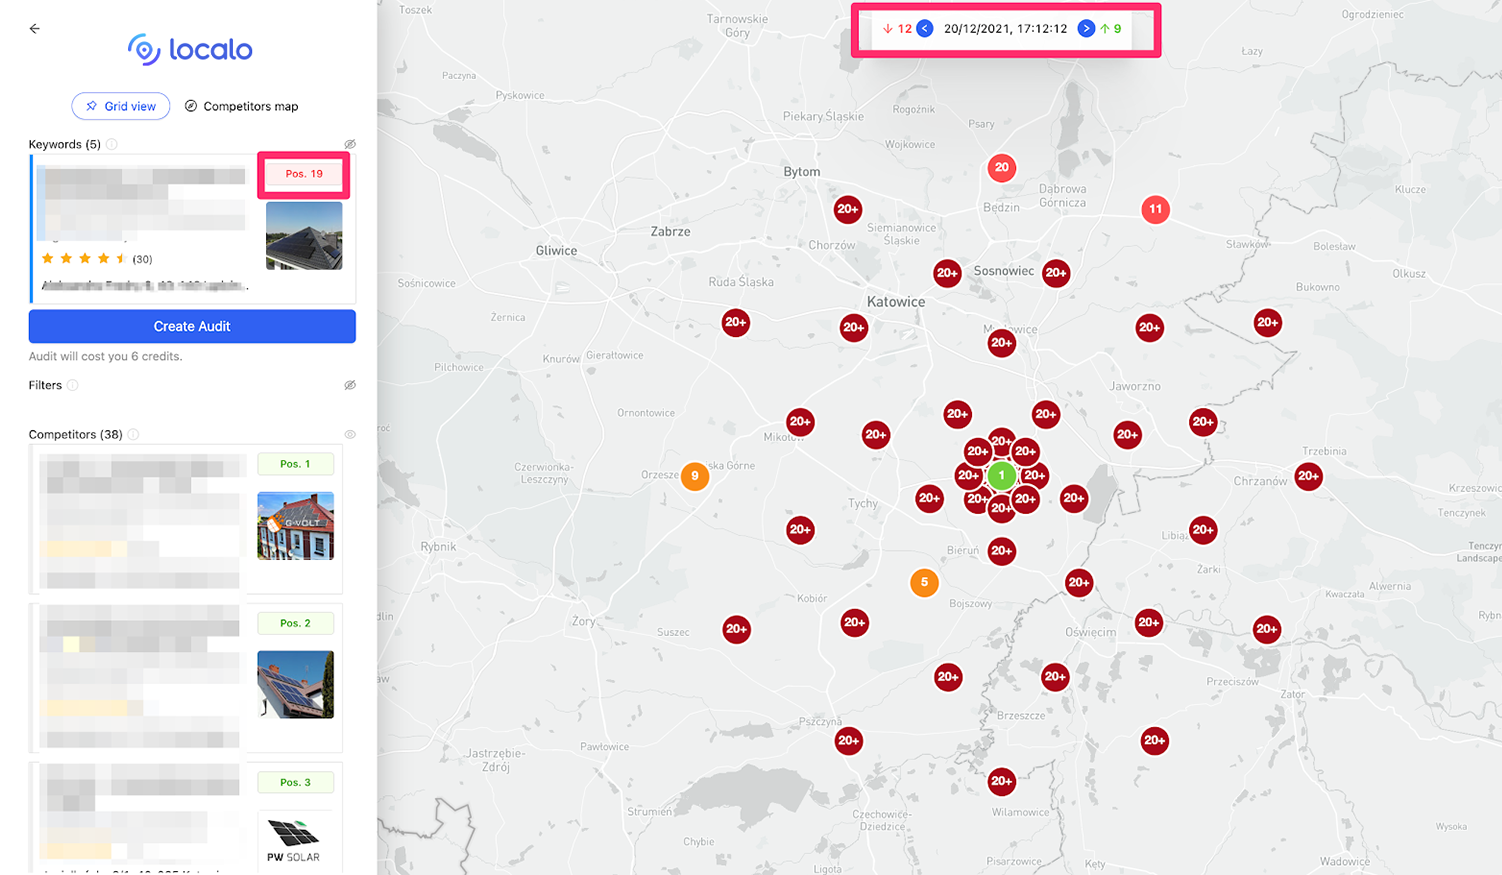Toggle Keywords section visibility eye icon
This screenshot has height=875, width=1502.
[x=350, y=144]
